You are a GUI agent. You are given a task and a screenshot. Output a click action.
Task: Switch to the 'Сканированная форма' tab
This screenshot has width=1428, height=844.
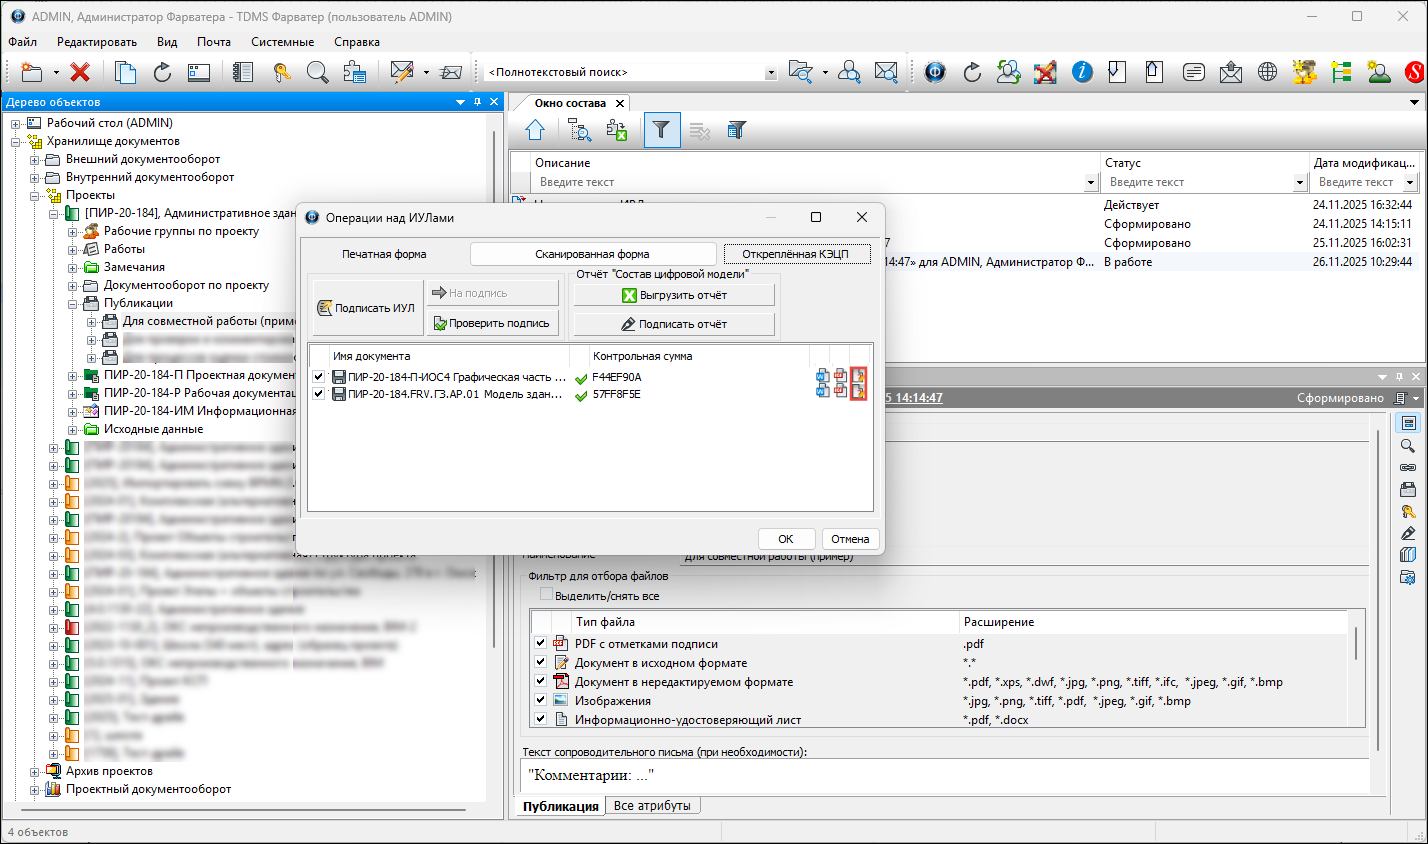592,254
